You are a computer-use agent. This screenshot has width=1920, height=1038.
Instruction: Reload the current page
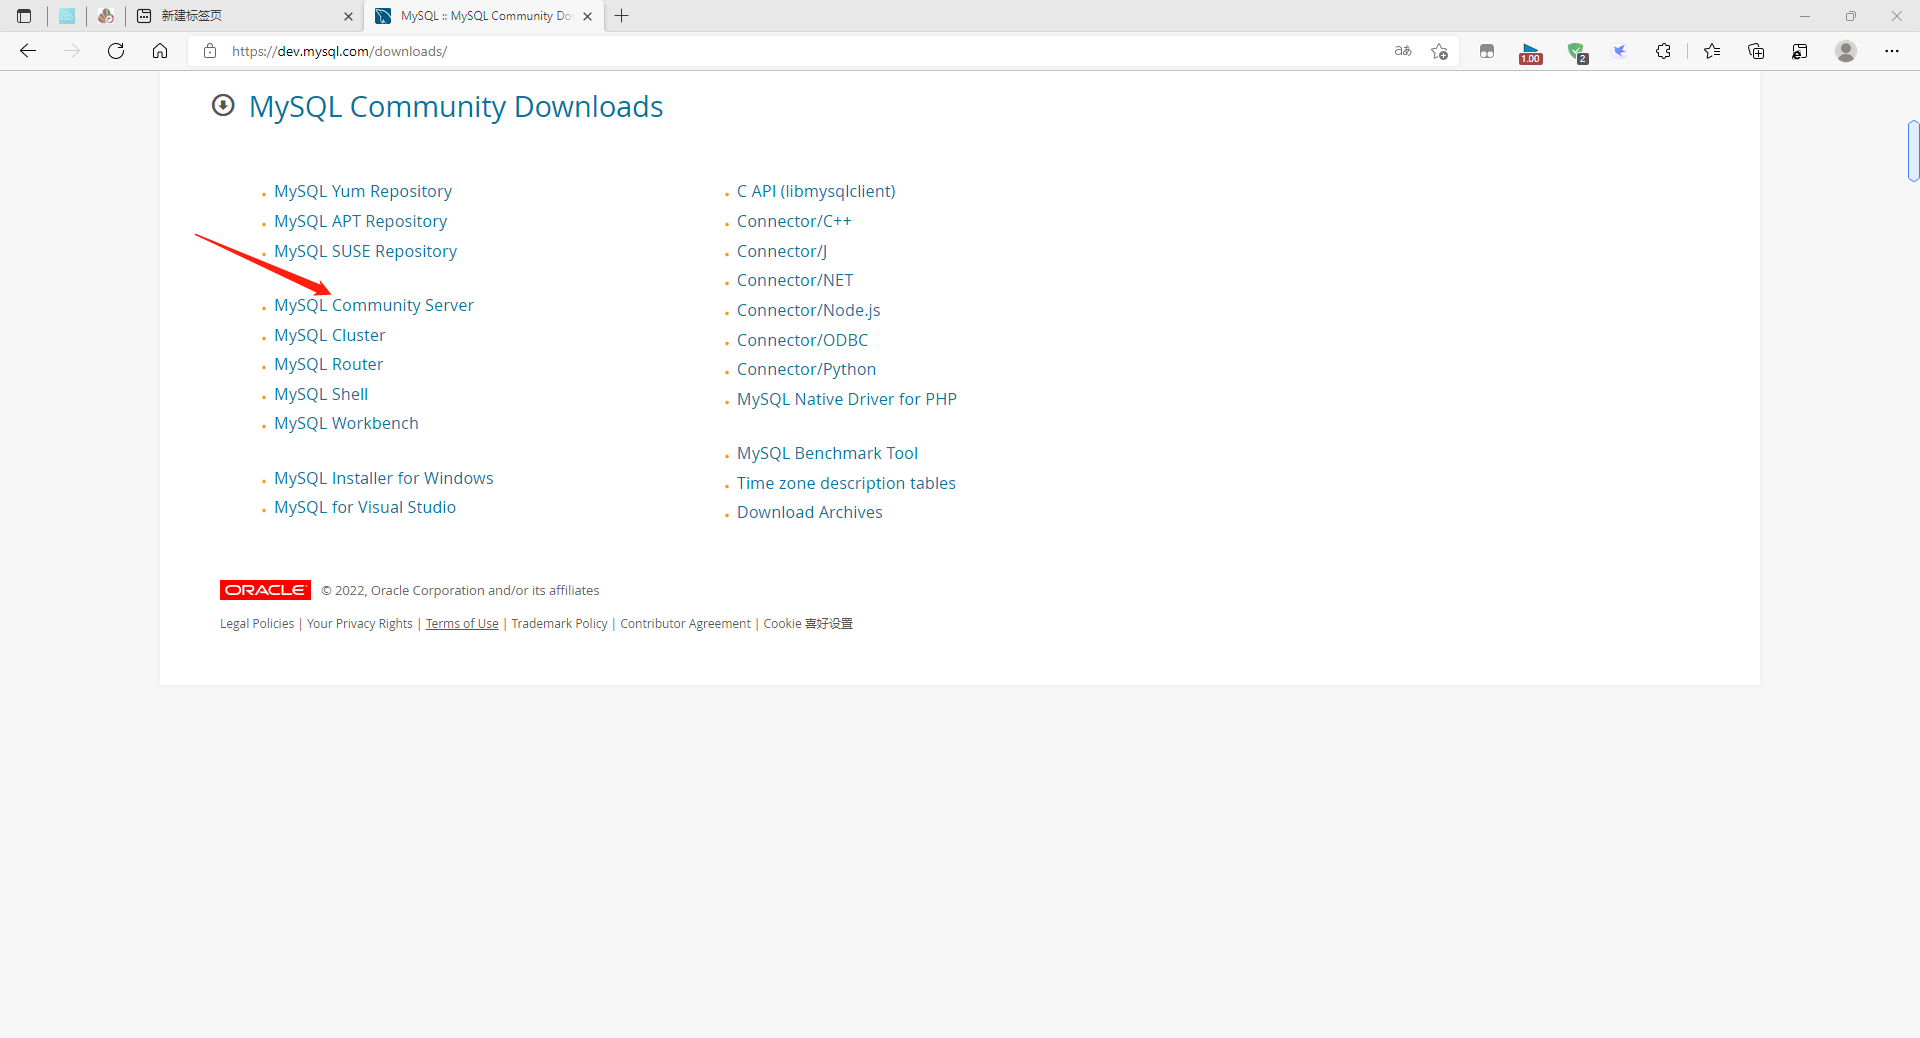116,51
